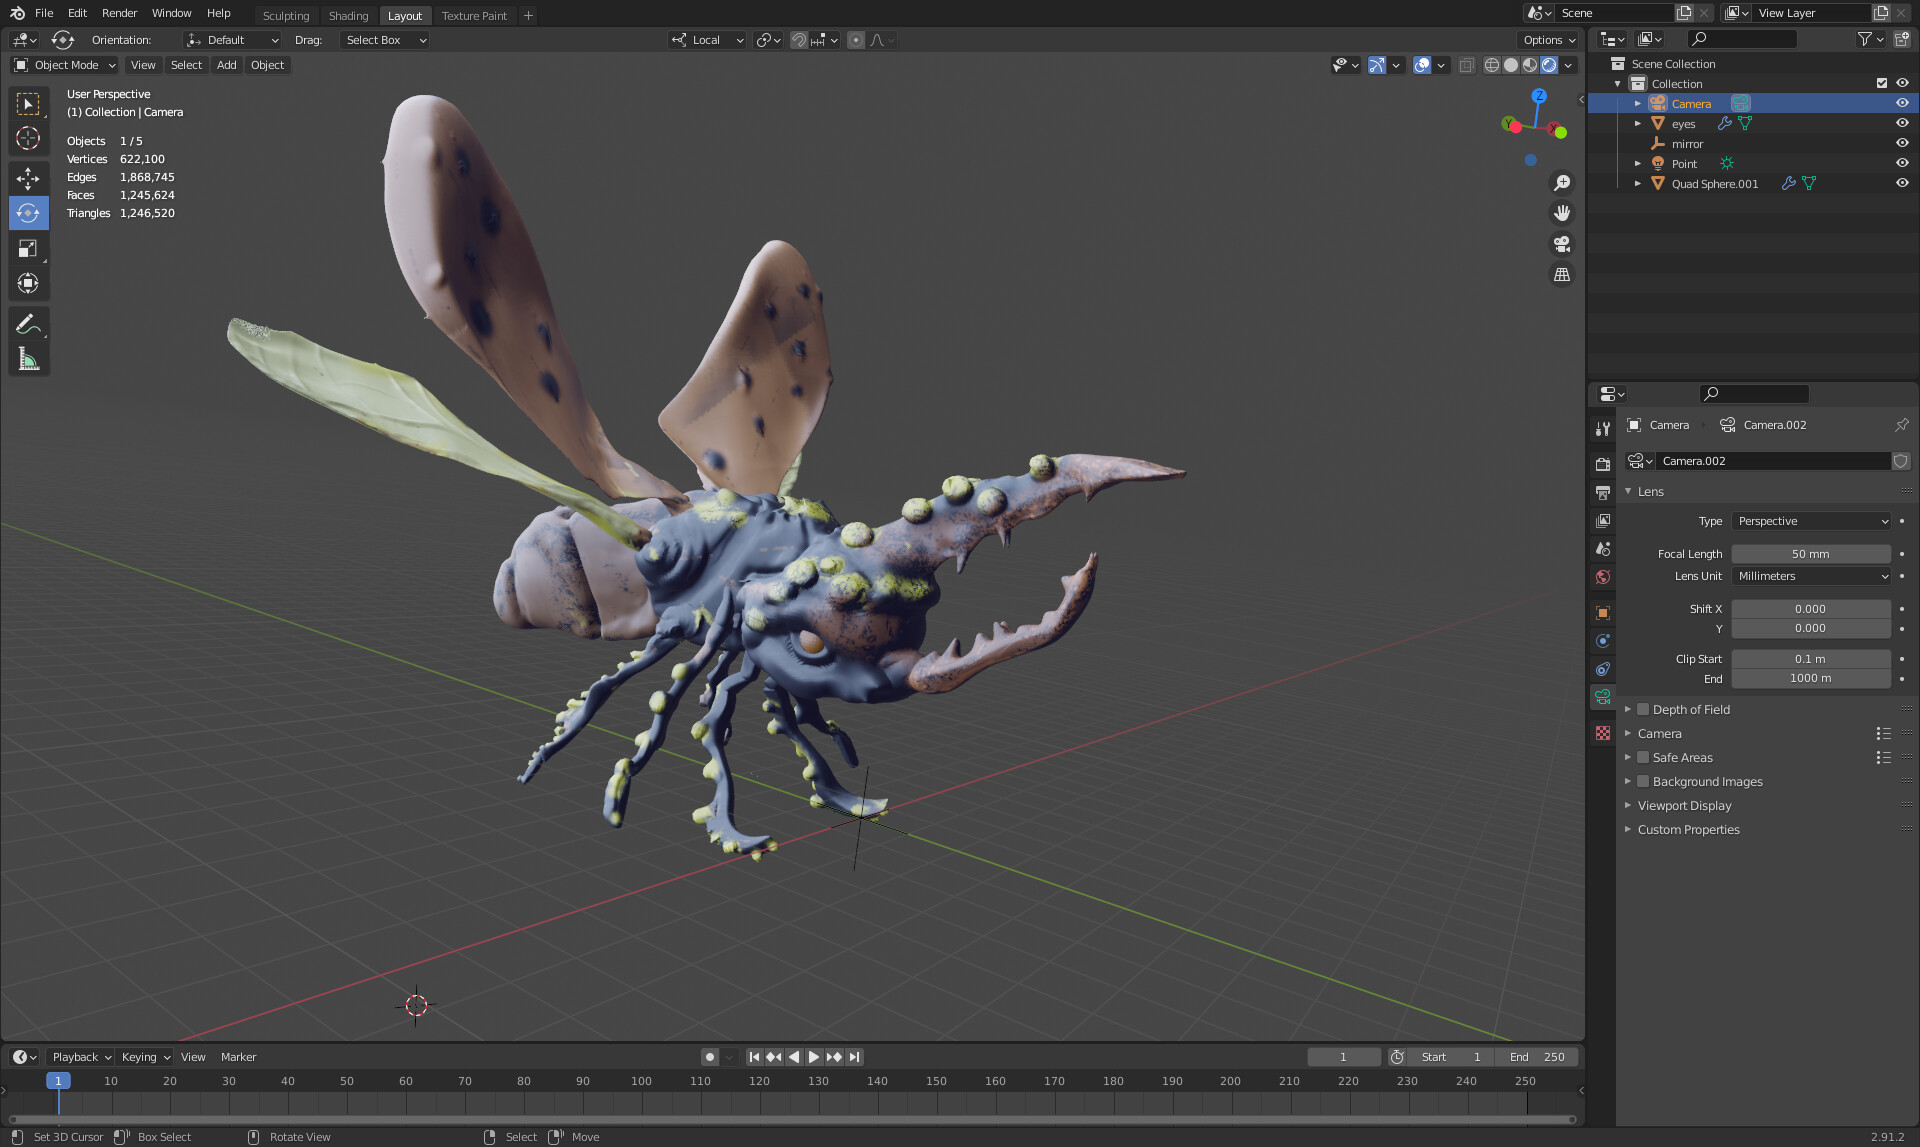The width and height of the screenshot is (1920, 1147).
Task: Enable the Safe Areas checkbox
Action: tap(1643, 757)
